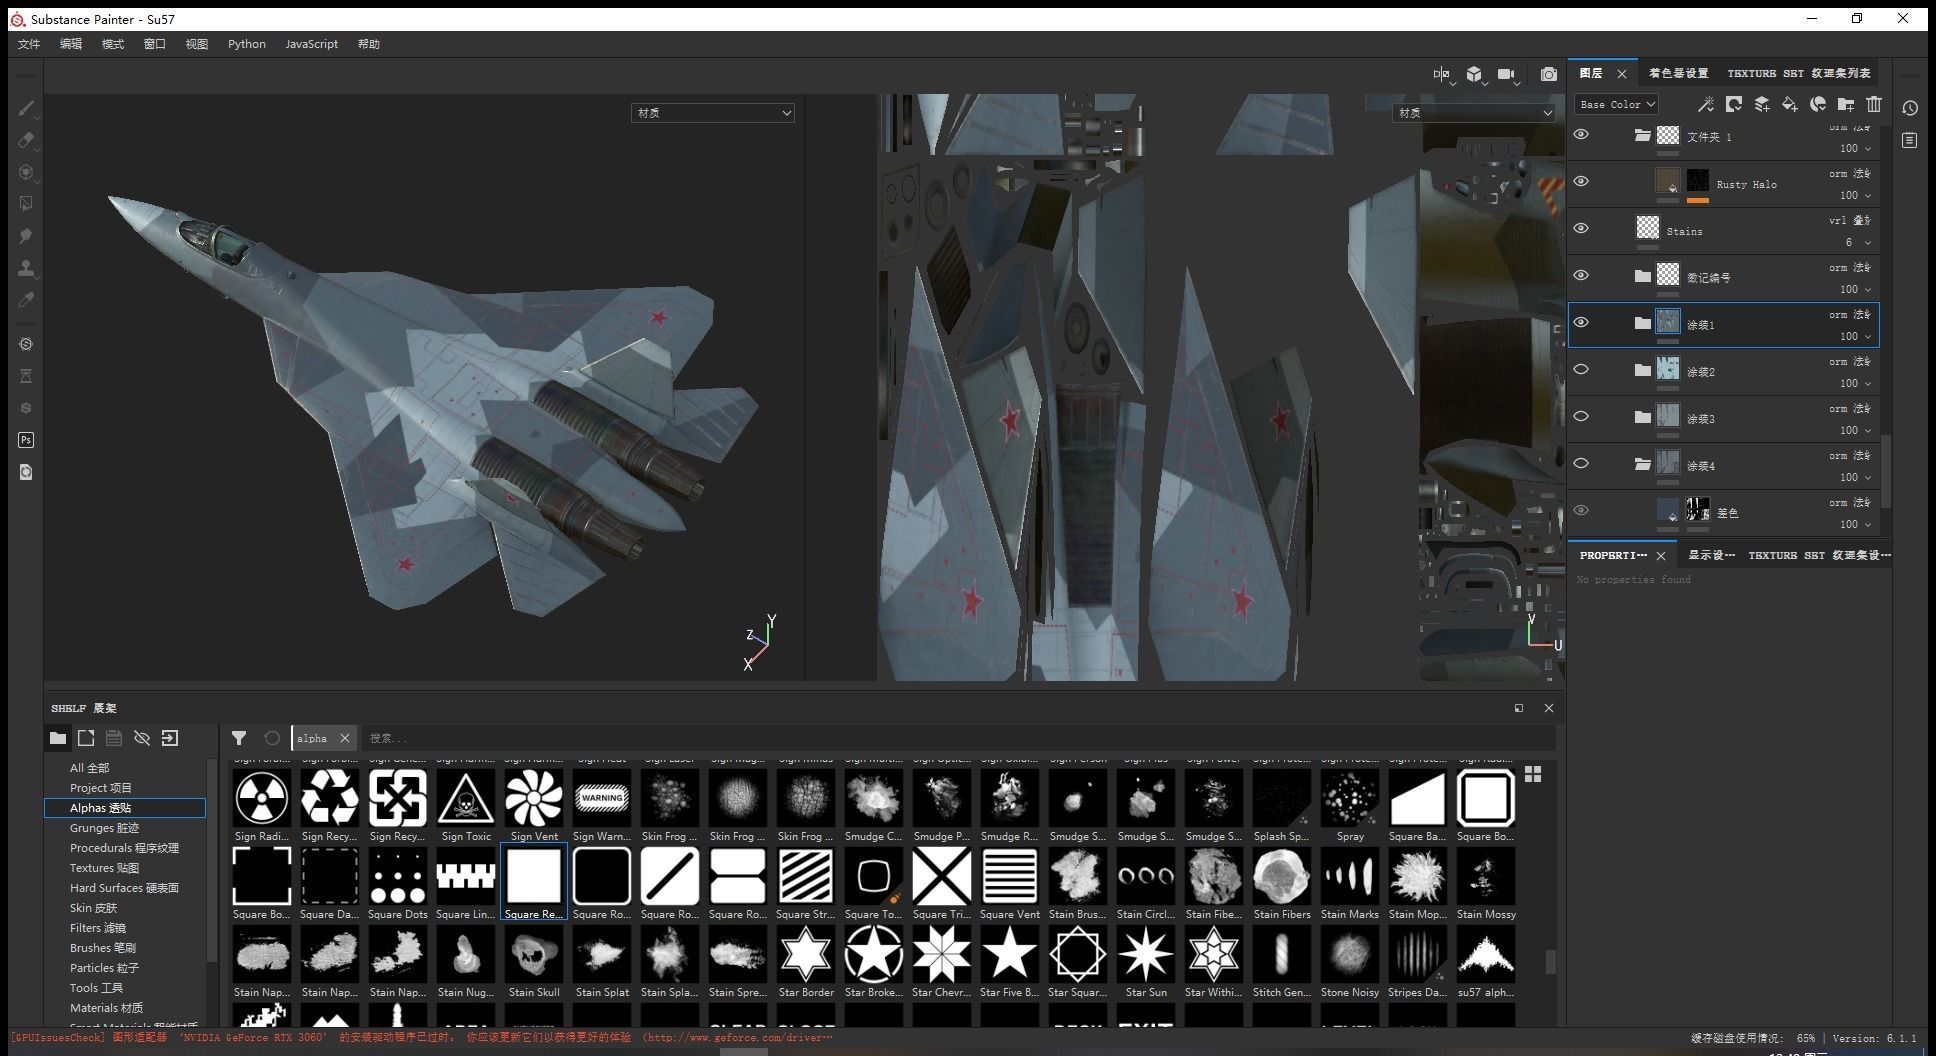The width and height of the screenshot is (1936, 1056).
Task: Open the 3D viewport 材质 dropdown
Action: pos(712,113)
